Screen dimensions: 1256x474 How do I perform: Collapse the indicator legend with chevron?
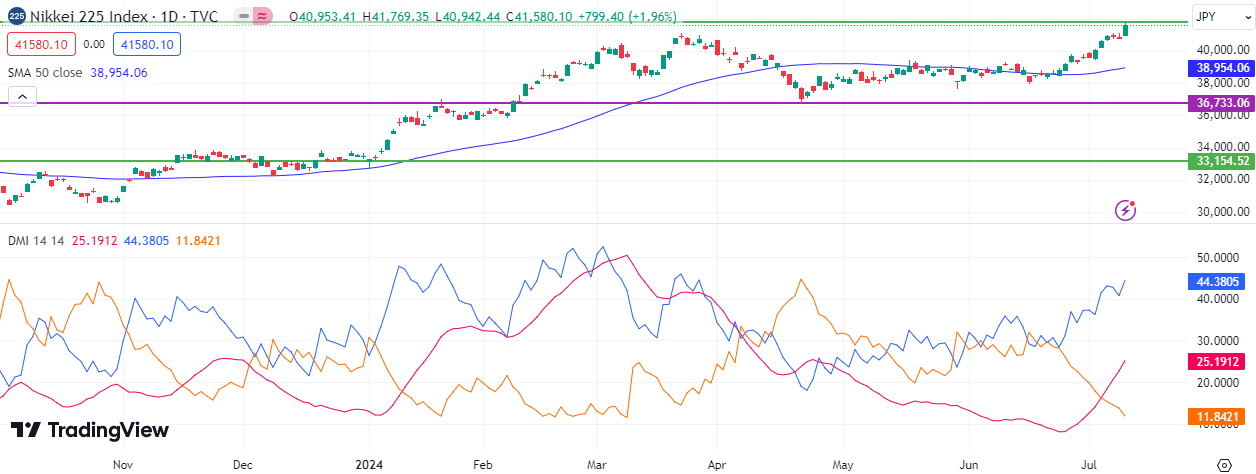pos(22,96)
